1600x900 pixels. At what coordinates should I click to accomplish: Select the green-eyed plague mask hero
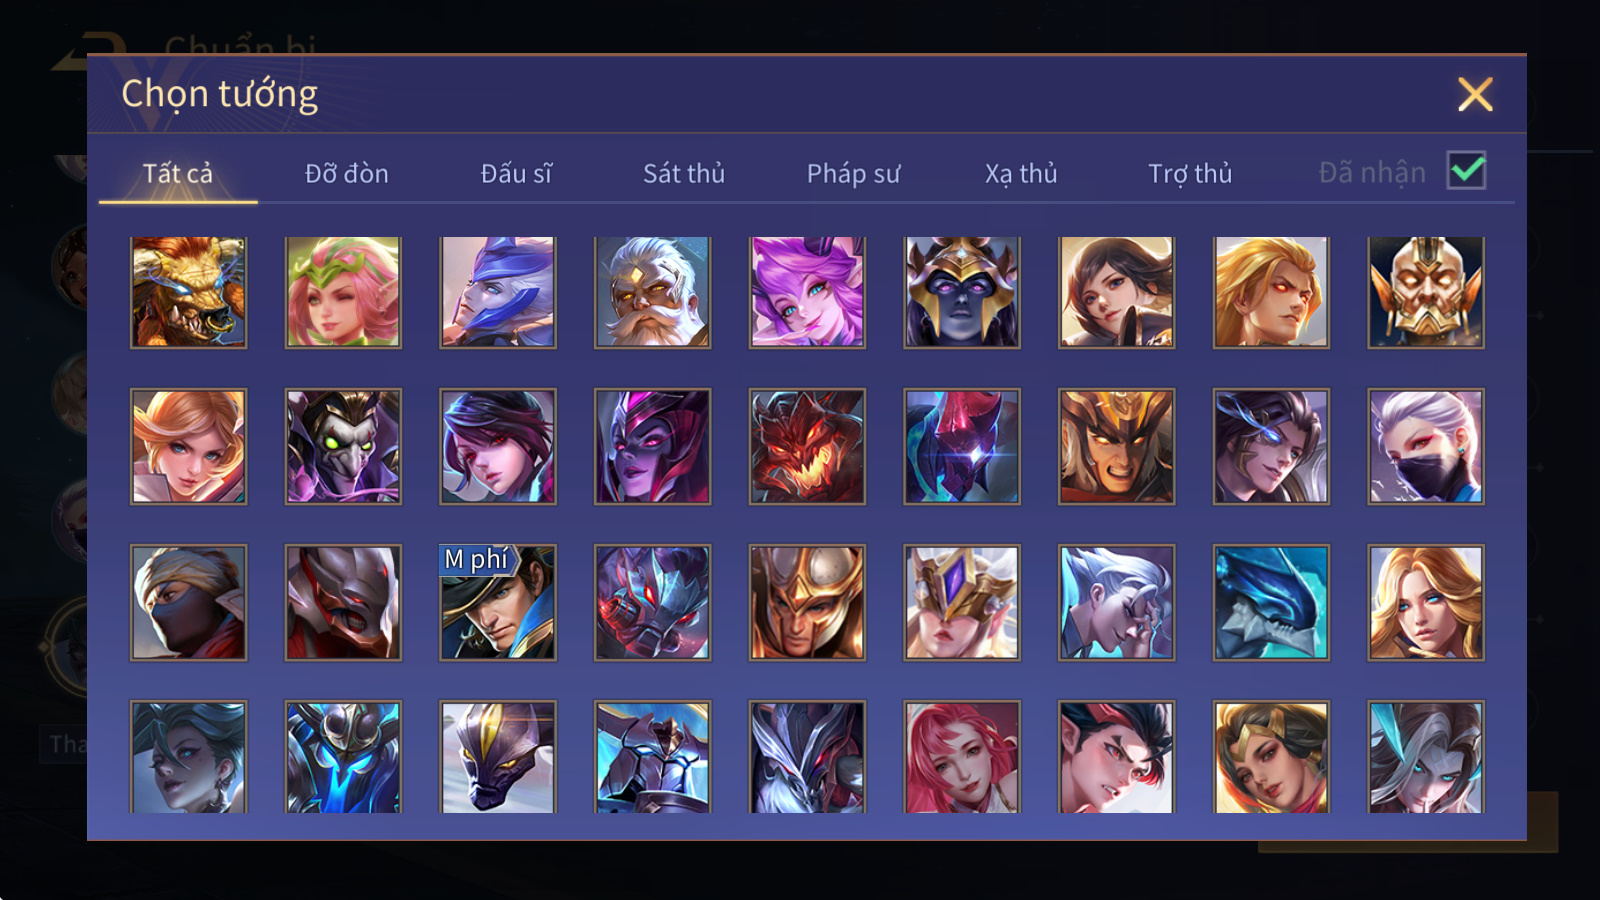(x=343, y=447)
